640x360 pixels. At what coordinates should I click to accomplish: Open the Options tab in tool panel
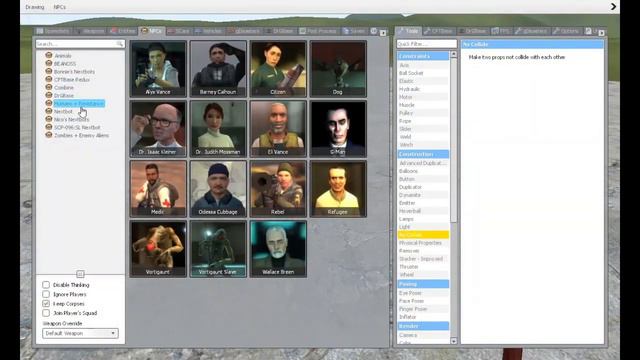(566, 31)
